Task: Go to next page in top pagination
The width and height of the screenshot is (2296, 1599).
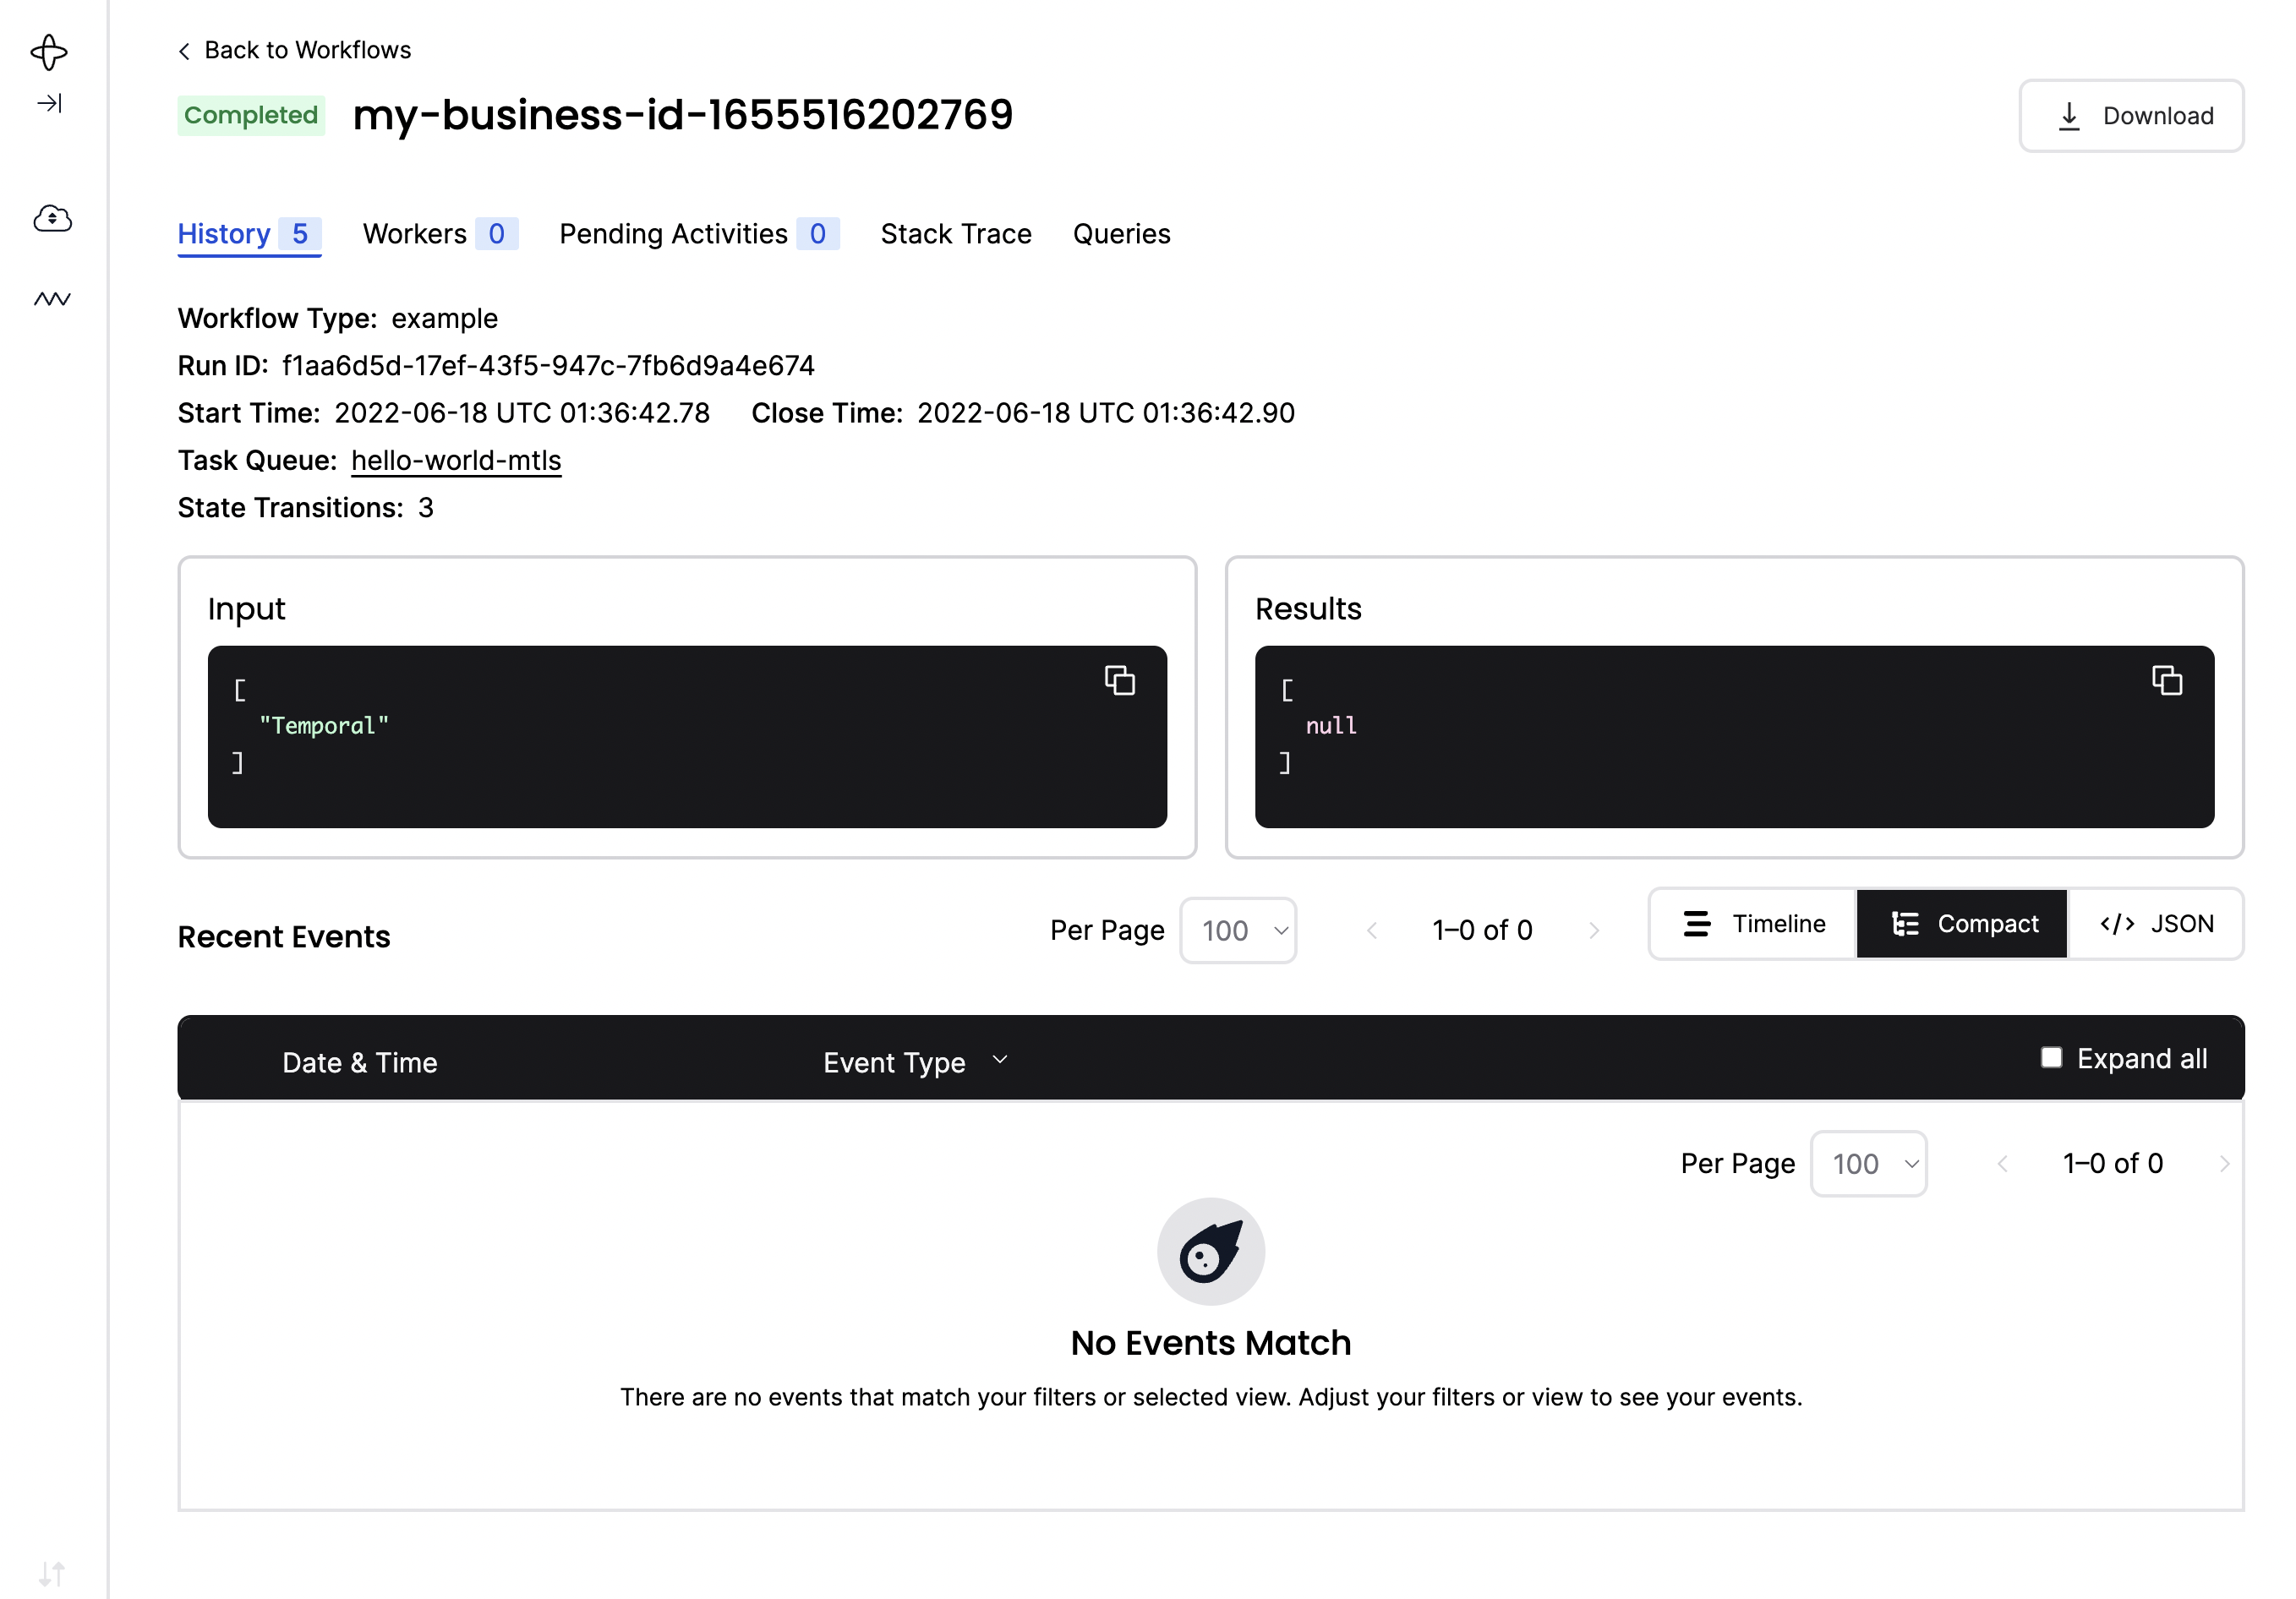Action: pos(1594,930)
